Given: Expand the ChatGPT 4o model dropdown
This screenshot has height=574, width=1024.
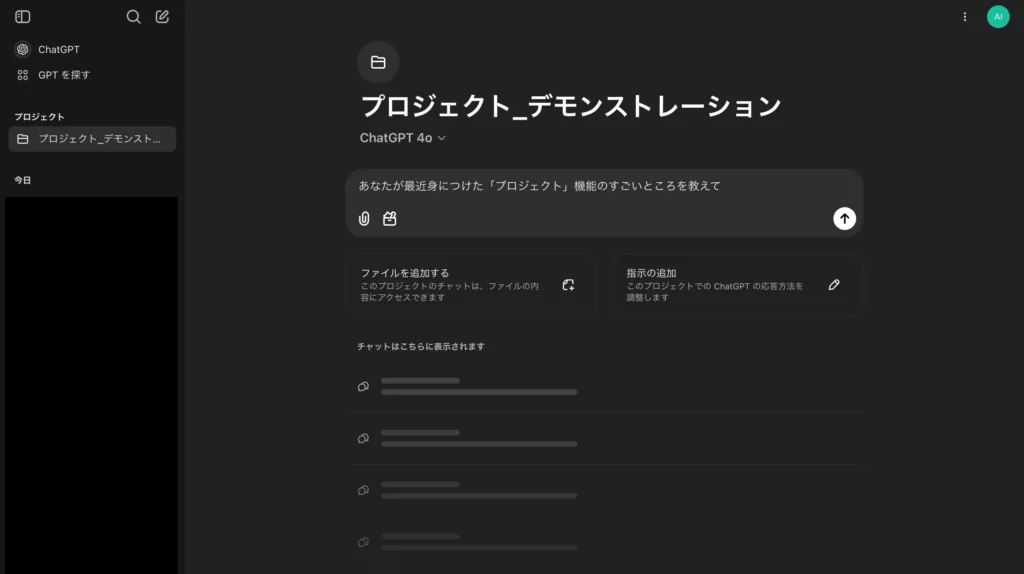Looking at the screenshot, I should tap(403, 138).
